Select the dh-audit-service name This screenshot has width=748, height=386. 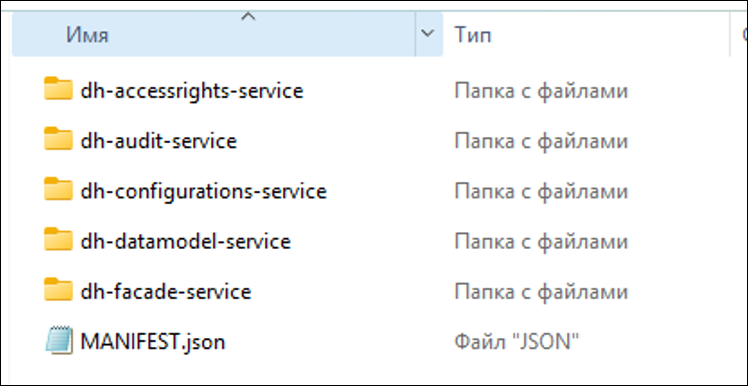(x=158, y=141)
